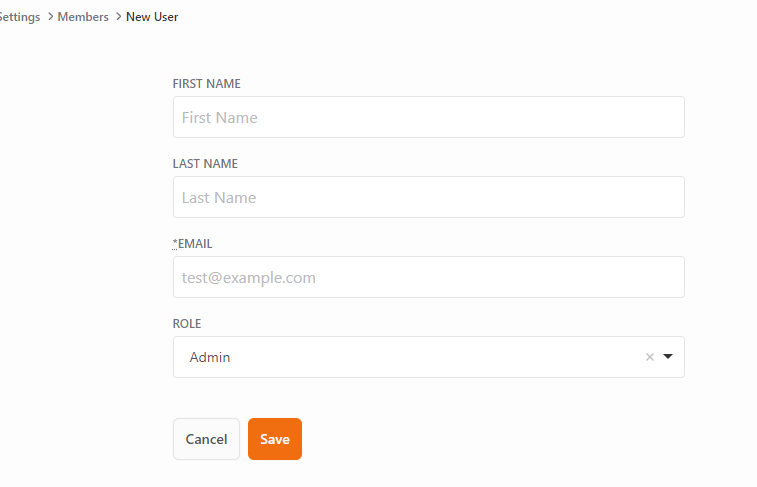Go back to the Settings breadcrumb

(x=19, y=17)
